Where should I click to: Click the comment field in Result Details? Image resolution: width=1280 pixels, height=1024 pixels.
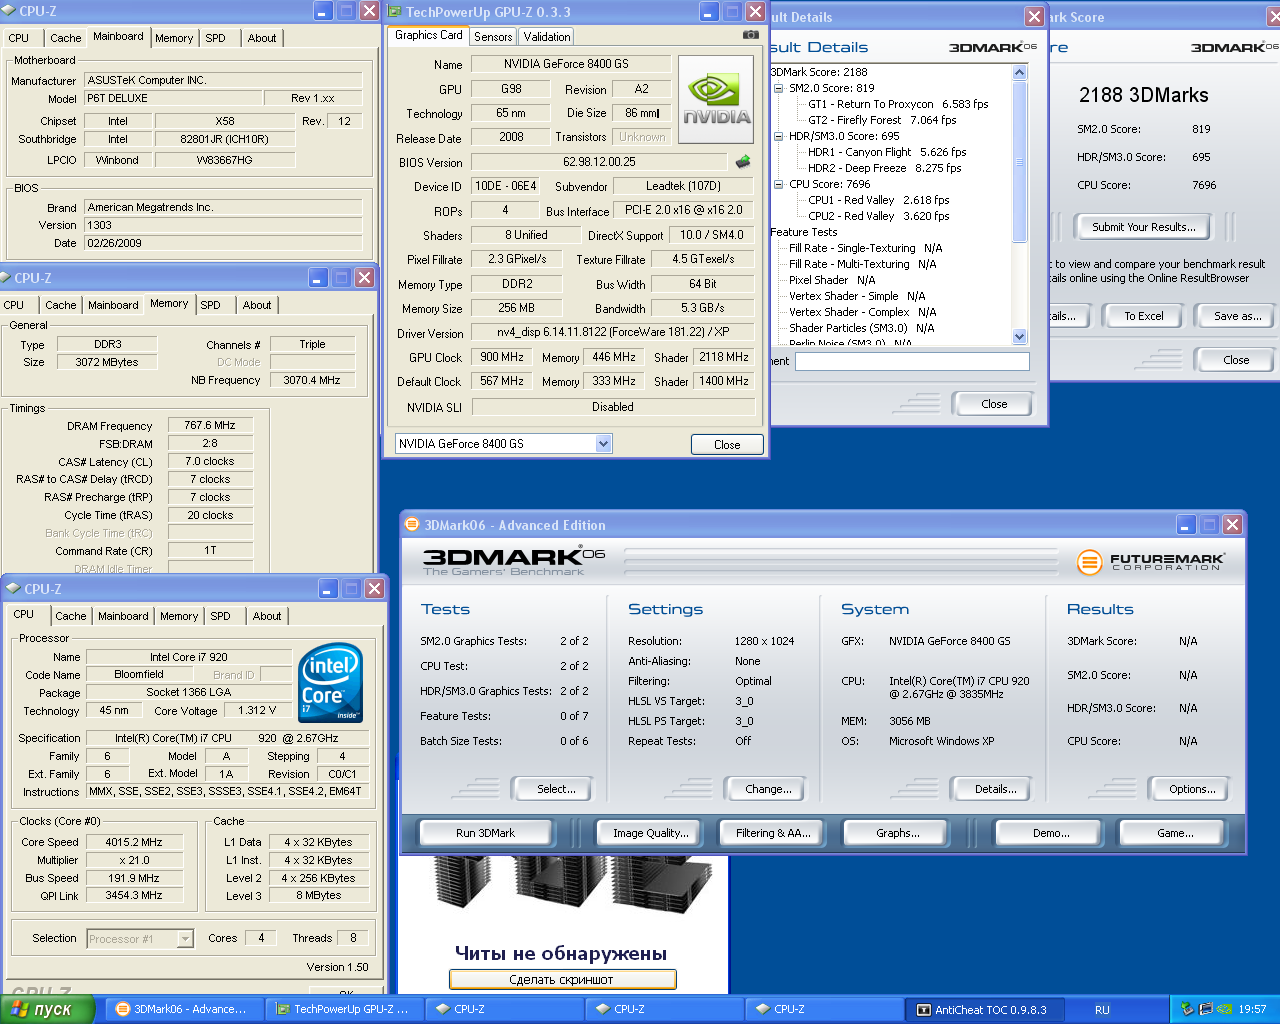[912, 361]
